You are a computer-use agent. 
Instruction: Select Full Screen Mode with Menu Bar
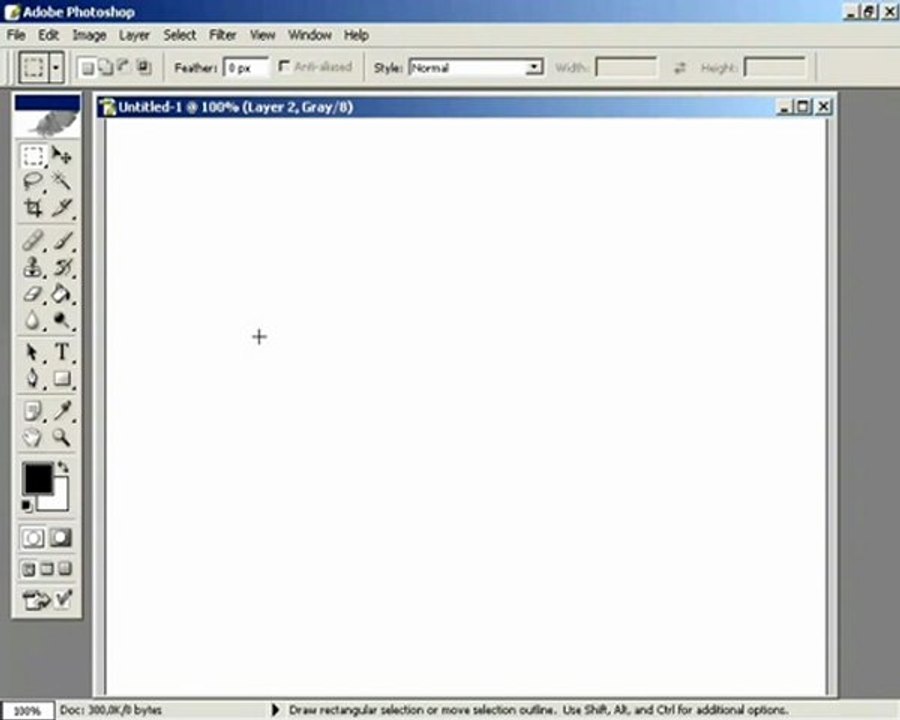pos(47,569)
